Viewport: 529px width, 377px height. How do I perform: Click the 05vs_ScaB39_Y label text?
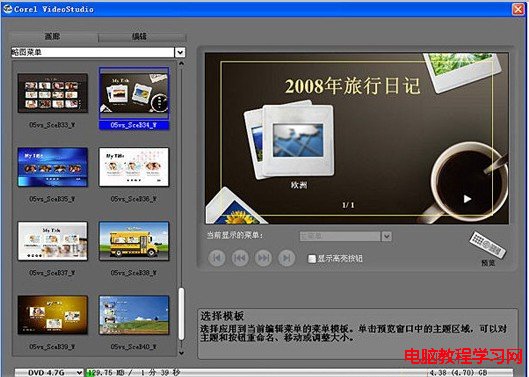tap(52, 347)
